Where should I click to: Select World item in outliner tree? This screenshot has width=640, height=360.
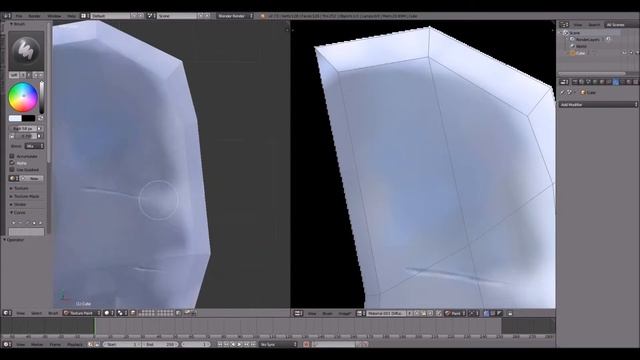581,46
